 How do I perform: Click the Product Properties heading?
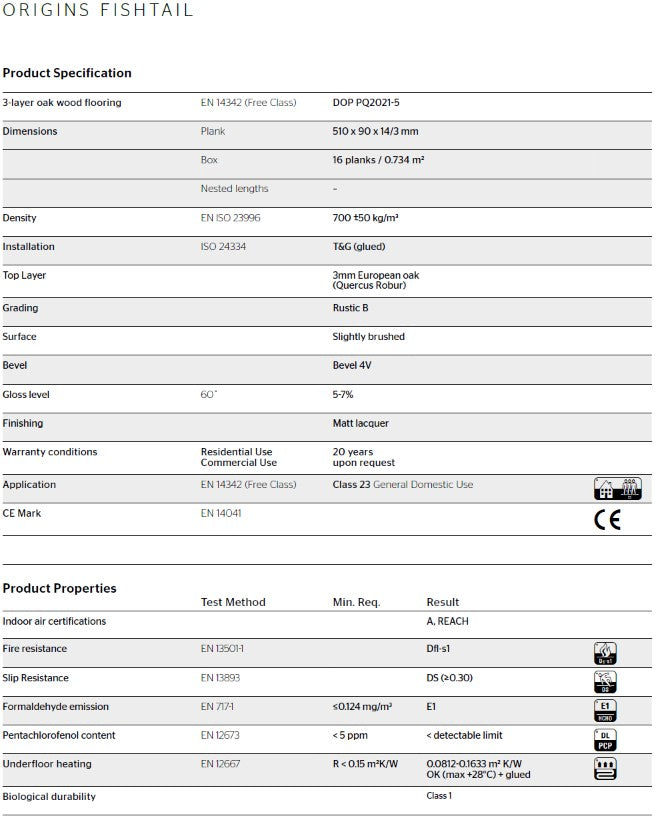[60, 588]
